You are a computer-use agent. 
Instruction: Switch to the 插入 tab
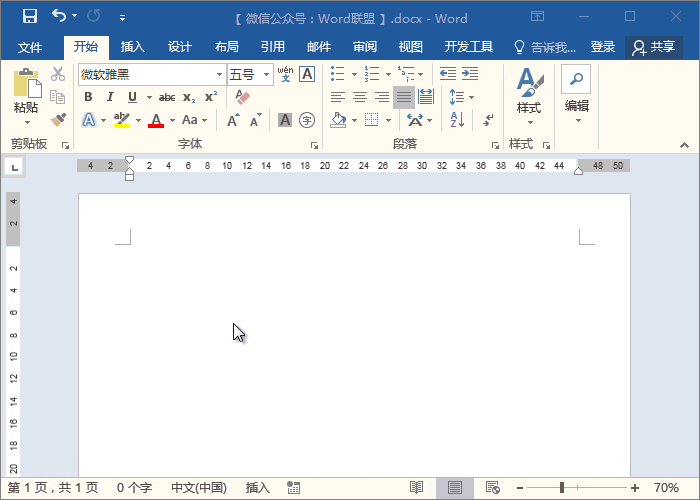pyautogui.click(x=133, y=46)
